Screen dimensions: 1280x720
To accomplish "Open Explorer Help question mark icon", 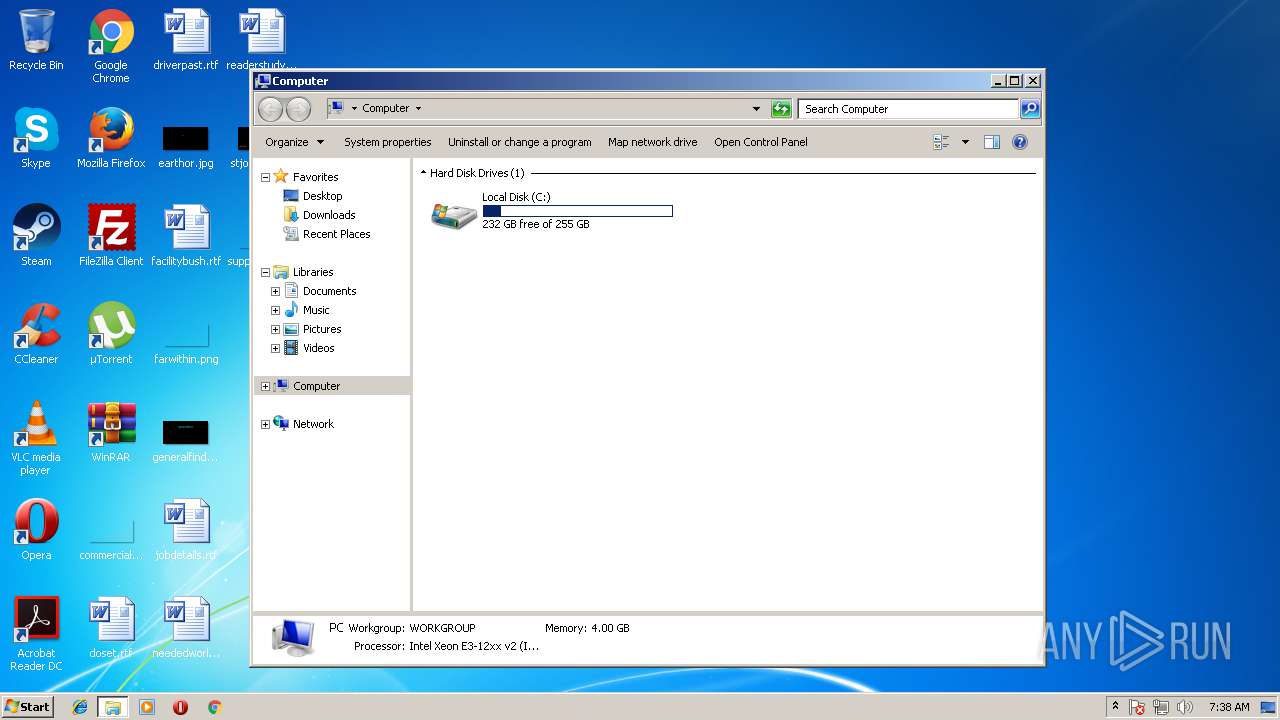I will tap(1020, 142).
